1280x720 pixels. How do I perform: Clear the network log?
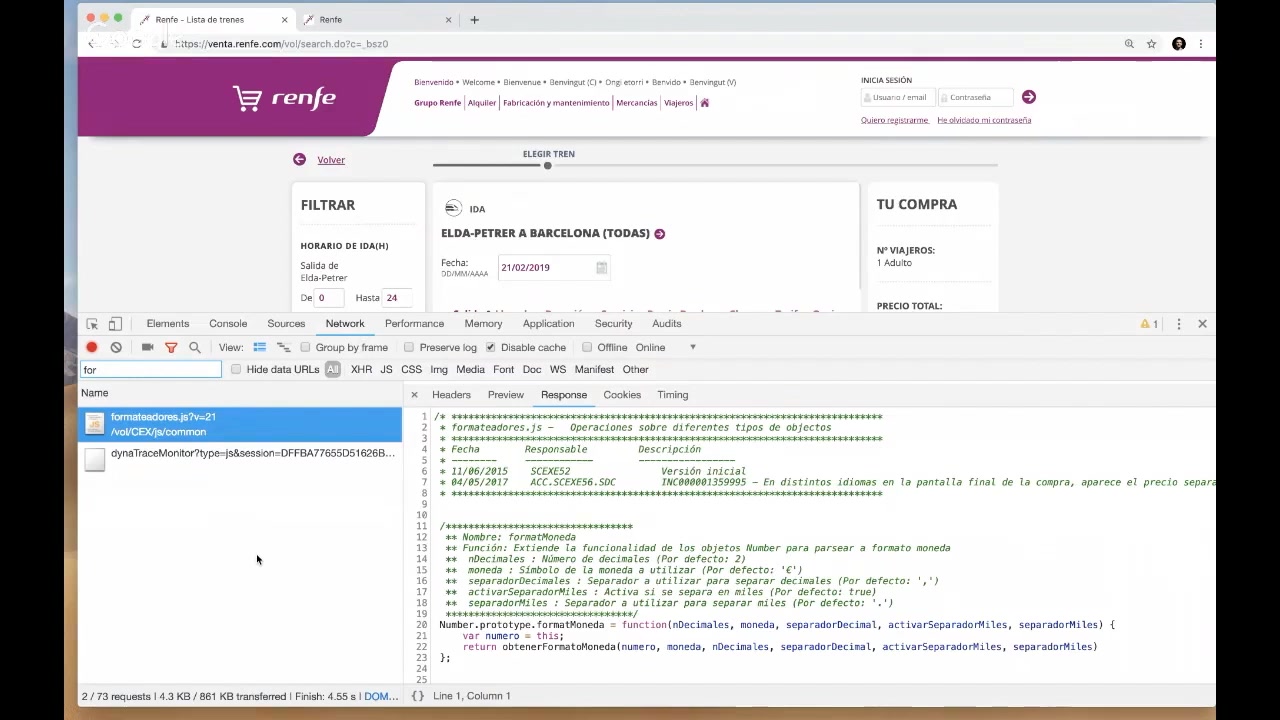click(x=116, y=347)
